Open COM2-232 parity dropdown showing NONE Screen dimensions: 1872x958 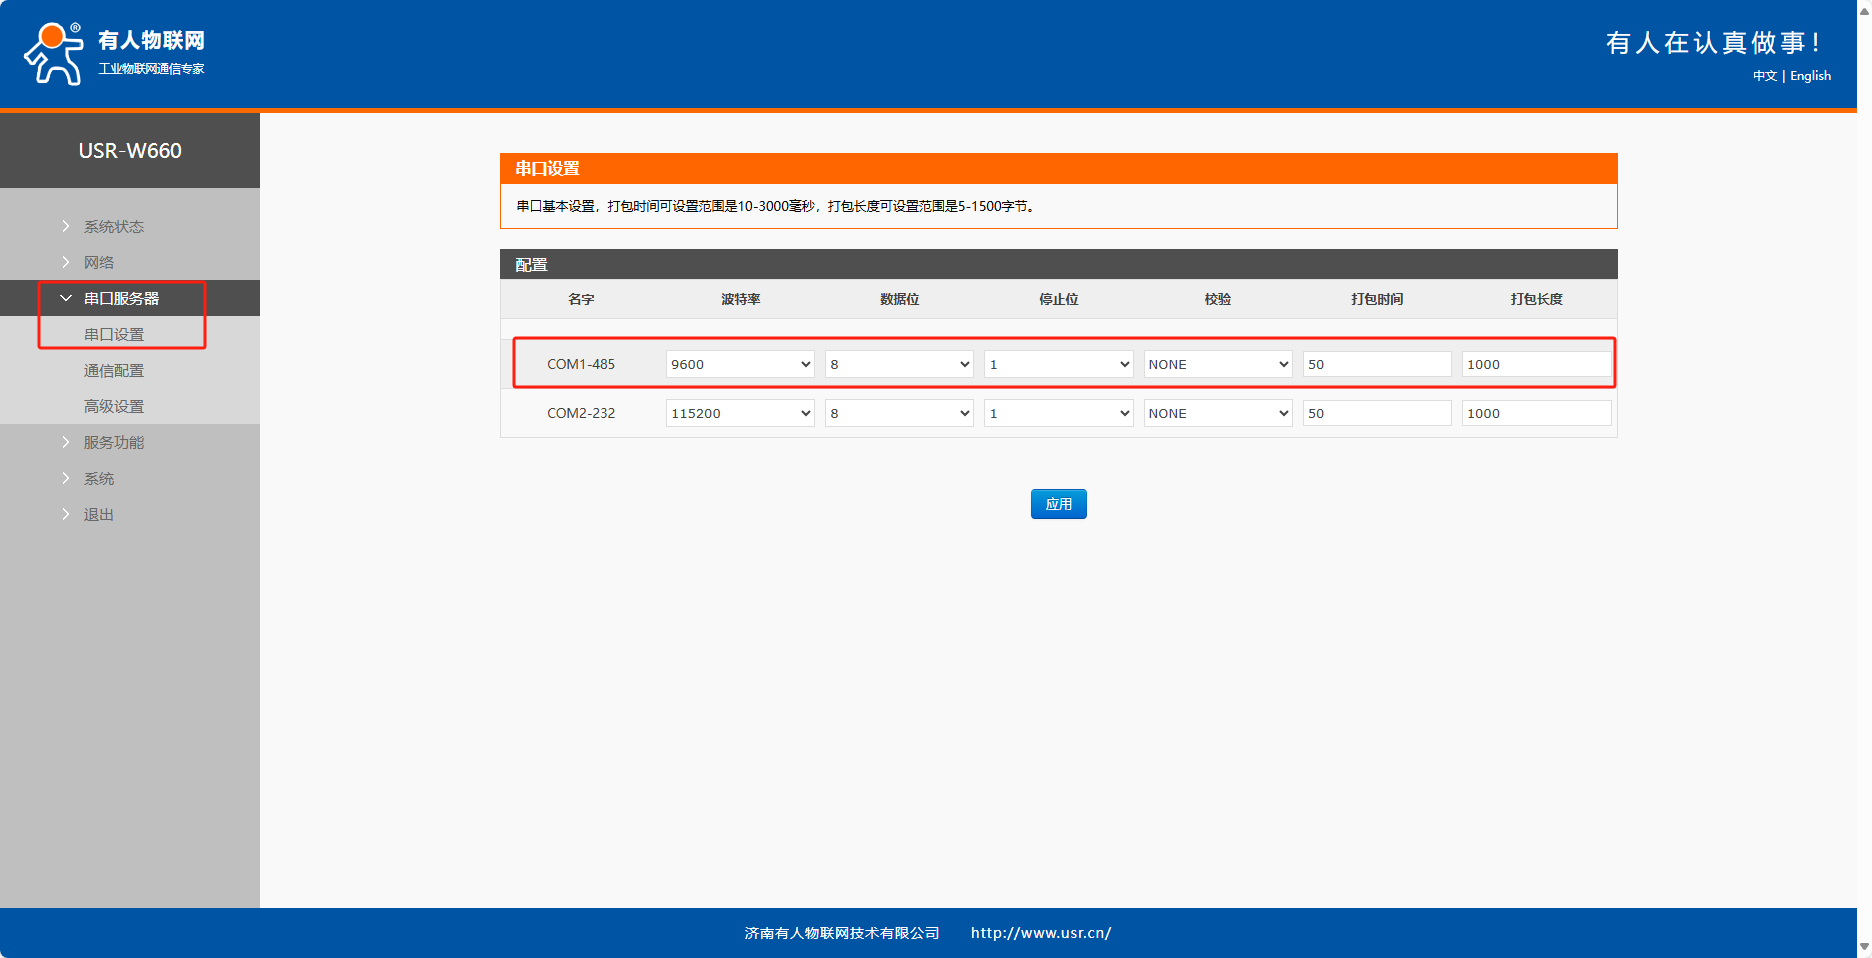pyautogui.click(x=1217, y=414)
